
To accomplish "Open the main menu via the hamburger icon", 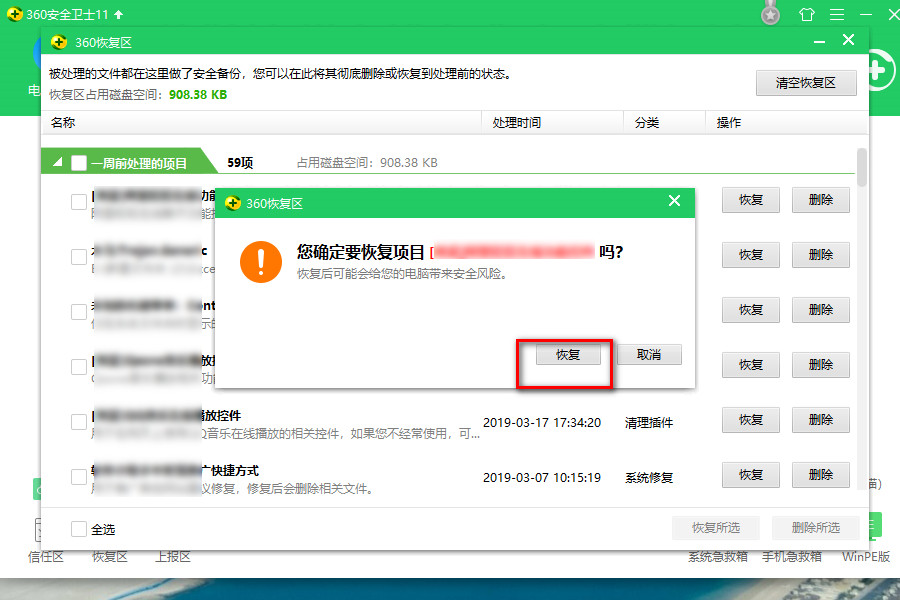I will click(838, 14).
